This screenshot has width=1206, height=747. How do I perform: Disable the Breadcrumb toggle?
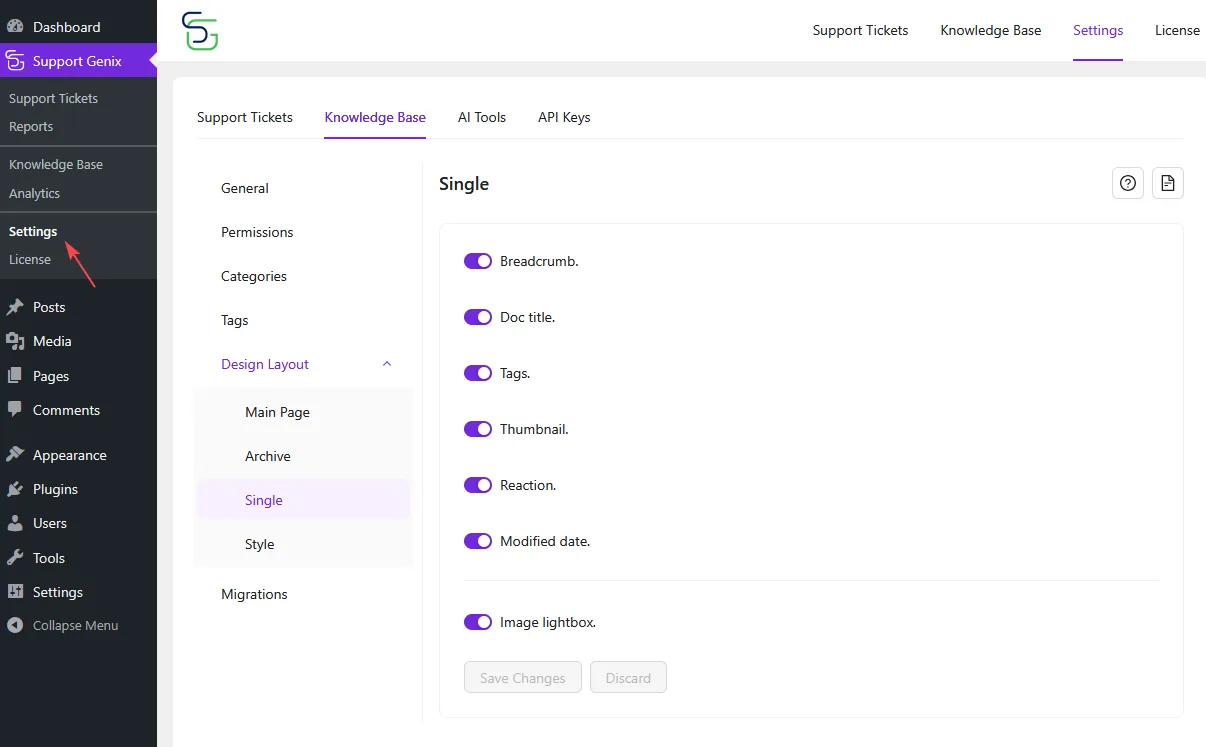478,261
